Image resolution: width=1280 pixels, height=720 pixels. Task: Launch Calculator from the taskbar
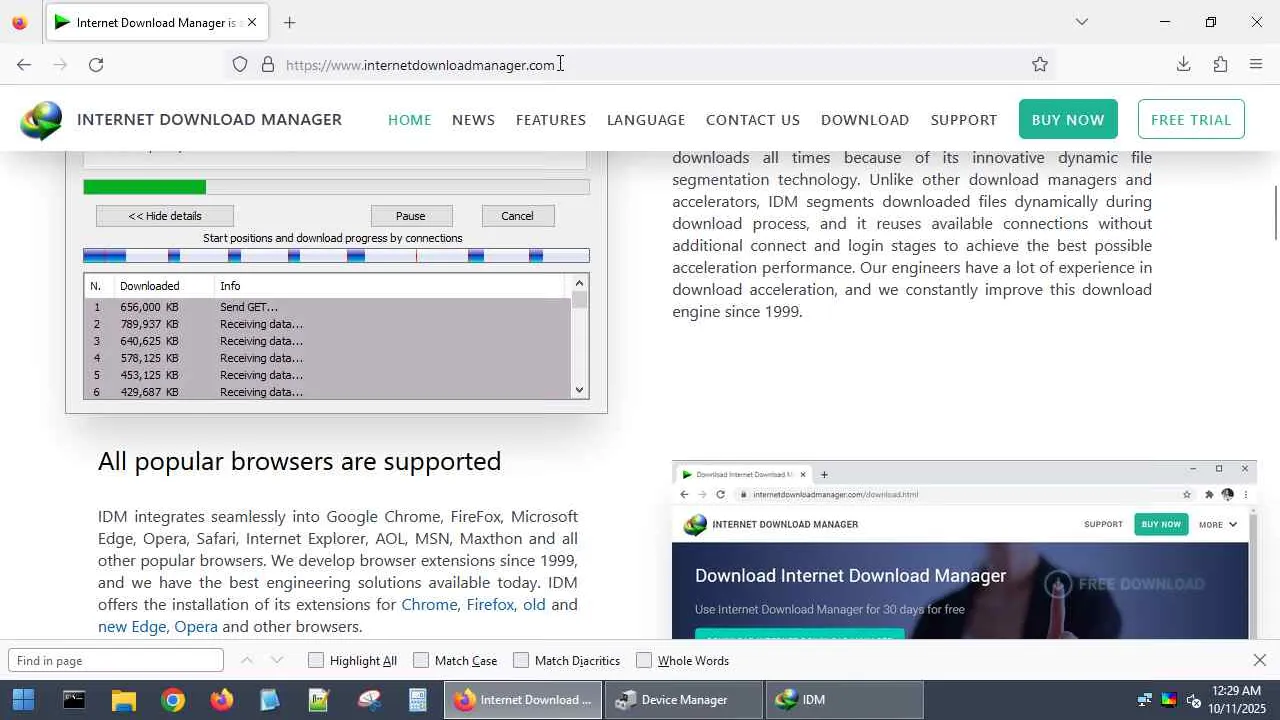[x=418, y=700]
